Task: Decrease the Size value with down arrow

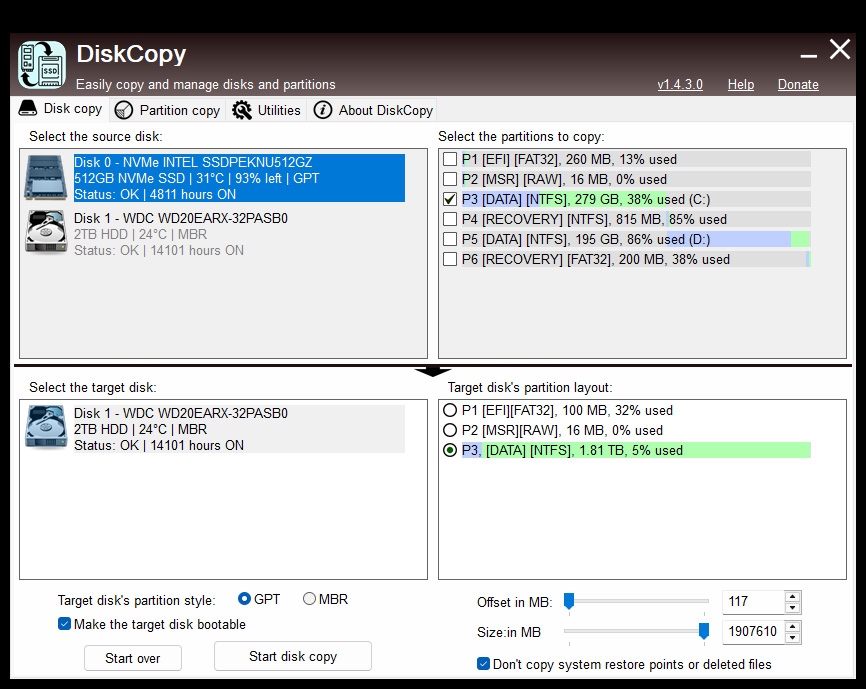Action: pyautogui.click(x=793, y=638)
